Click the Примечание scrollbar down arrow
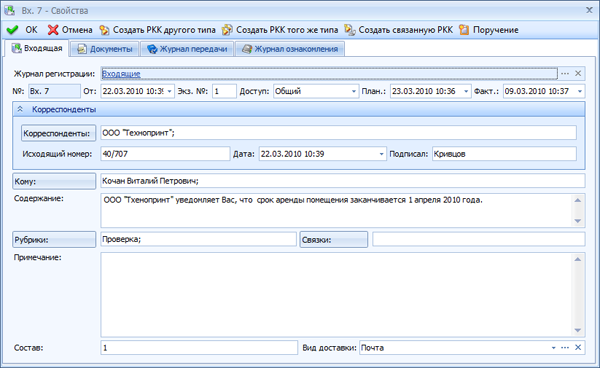600x368 pixels. (578, 330)
